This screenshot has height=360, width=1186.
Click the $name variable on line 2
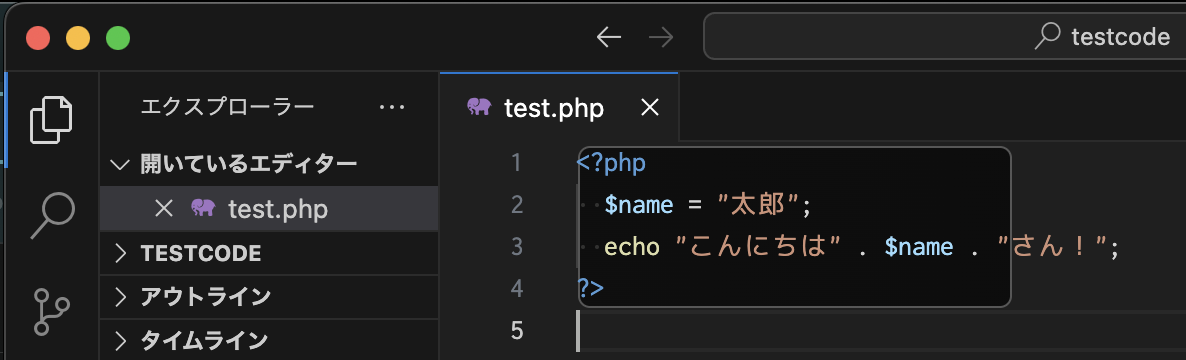point(639,205)
